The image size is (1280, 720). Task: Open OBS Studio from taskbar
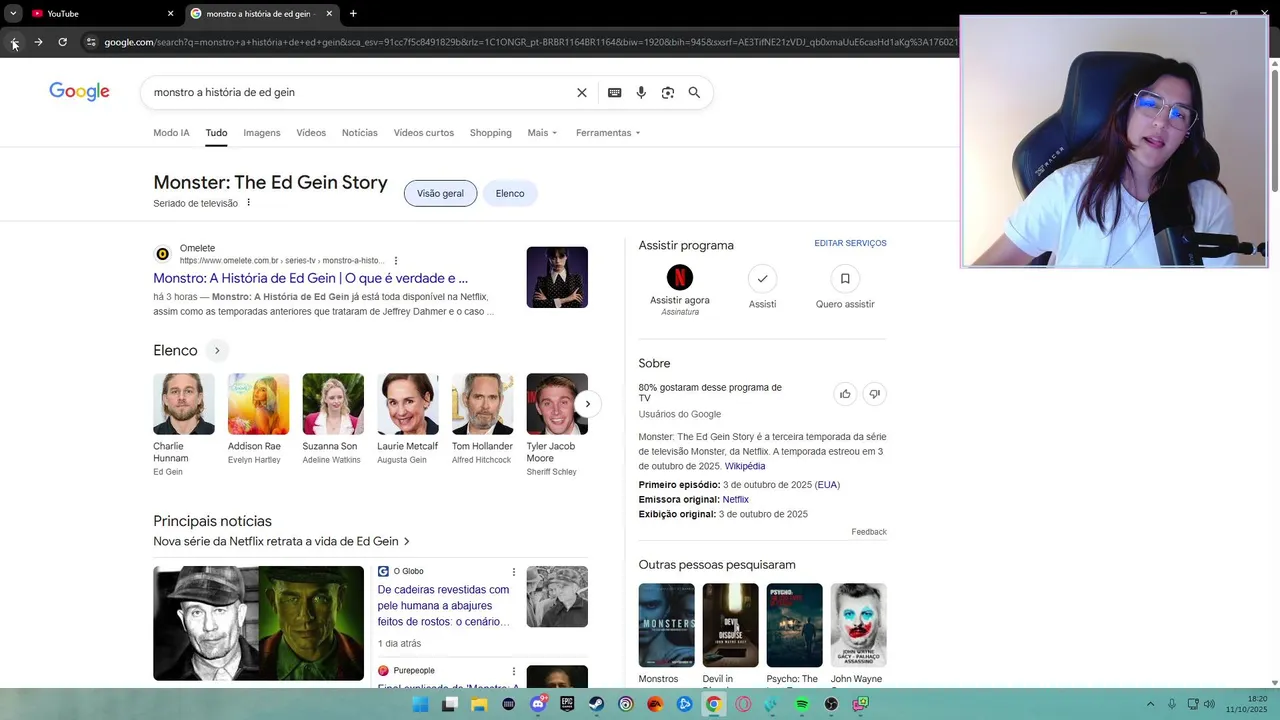(x=831, y=704)
